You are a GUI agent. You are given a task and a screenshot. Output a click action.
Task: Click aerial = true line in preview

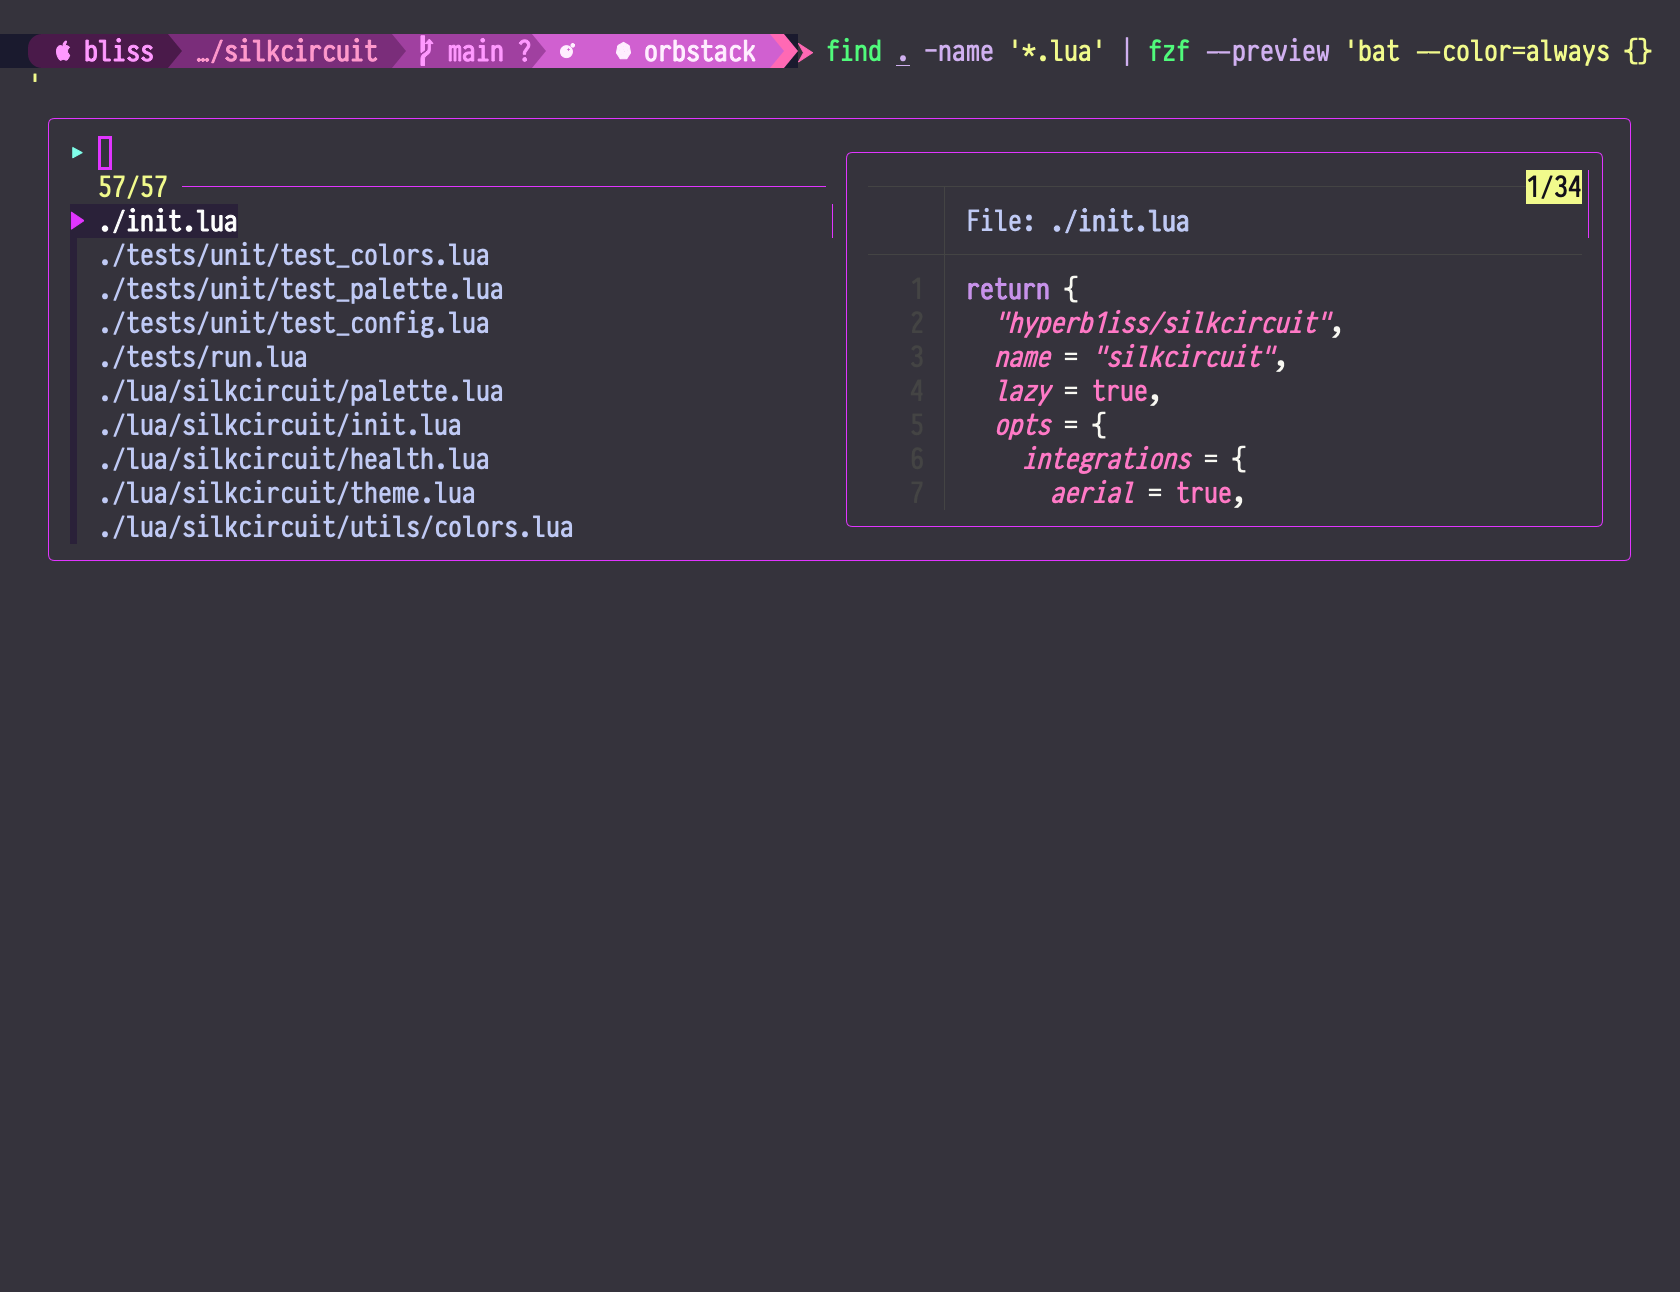[x=1147, y=493]
